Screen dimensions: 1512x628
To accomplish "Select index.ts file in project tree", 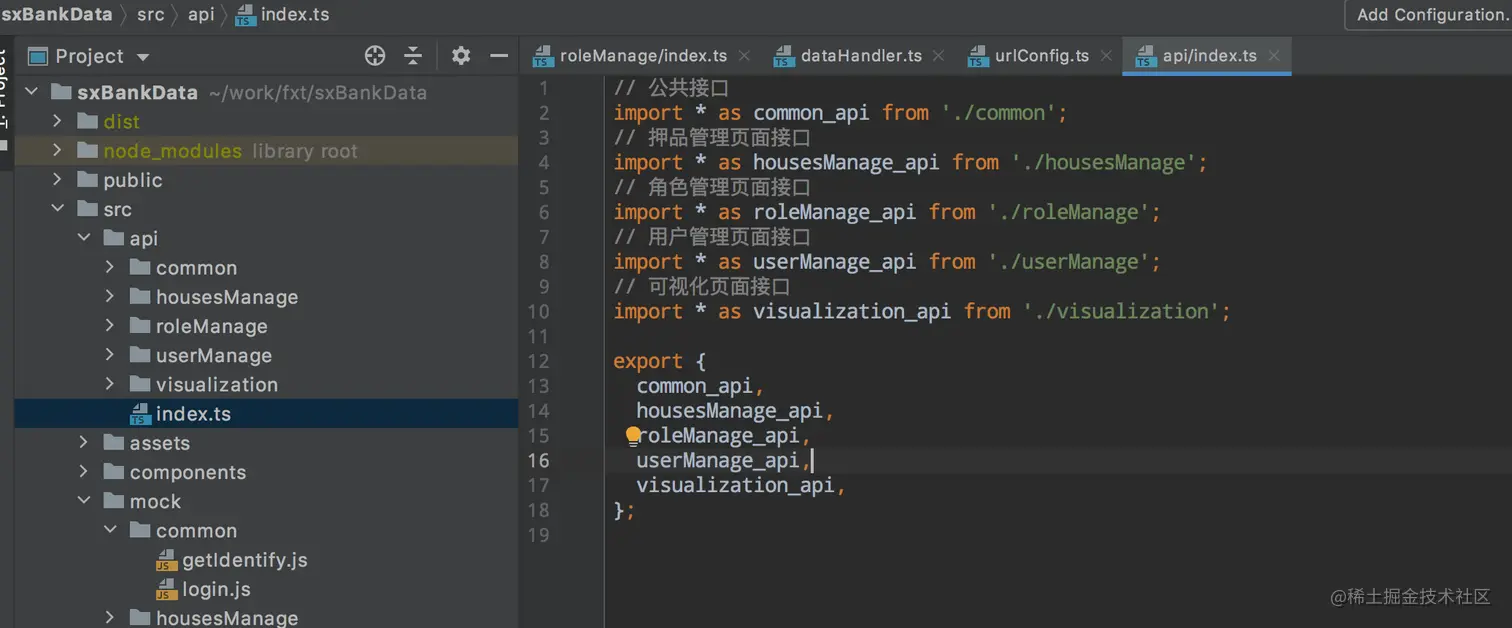I will [266, 414].
